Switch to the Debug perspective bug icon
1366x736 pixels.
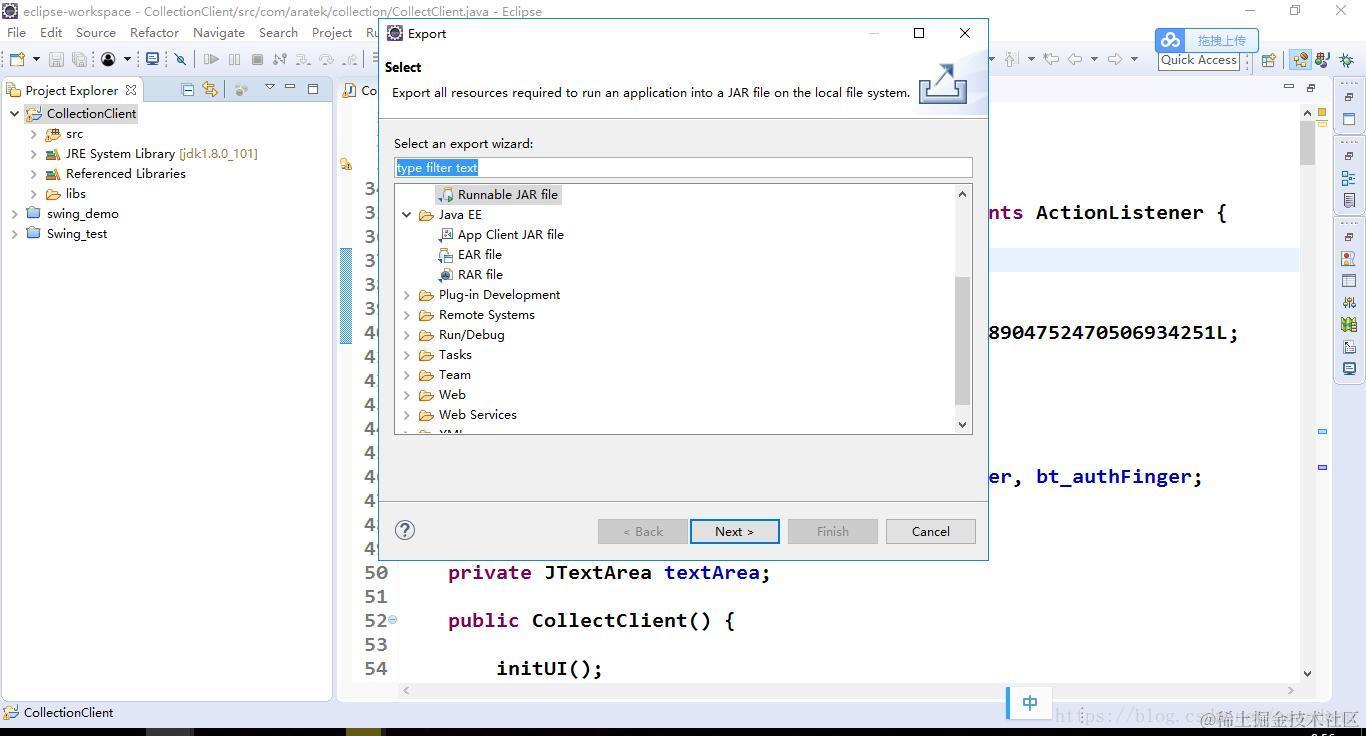[x=1346, y=60]
